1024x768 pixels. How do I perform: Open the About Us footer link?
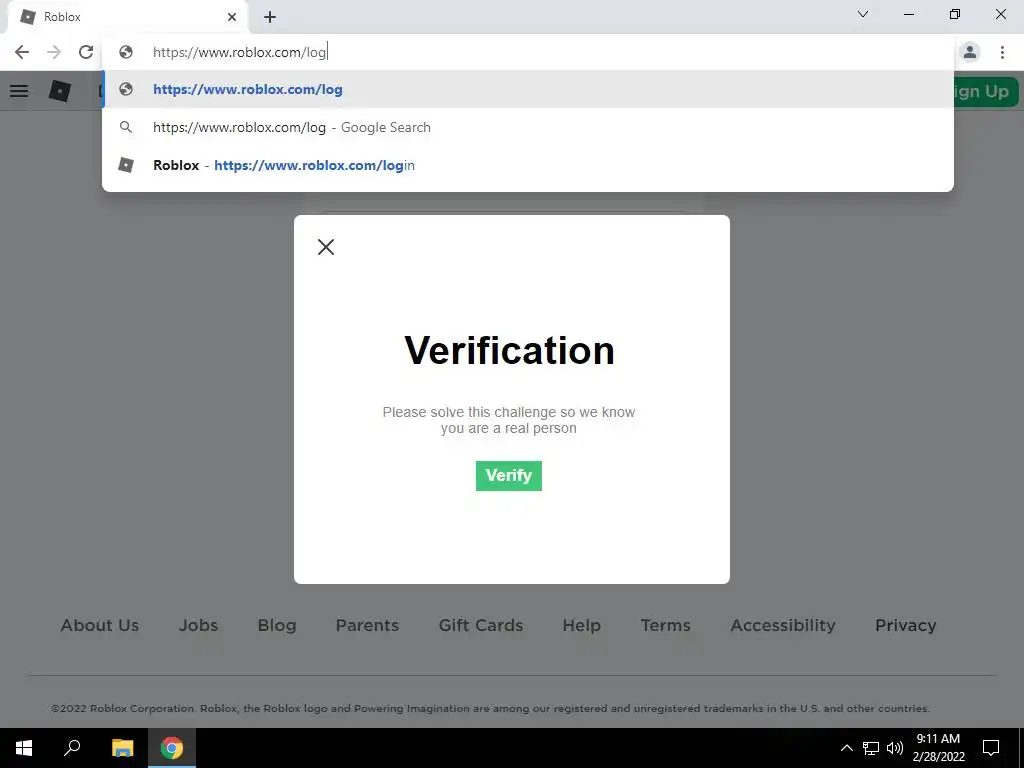100,625
